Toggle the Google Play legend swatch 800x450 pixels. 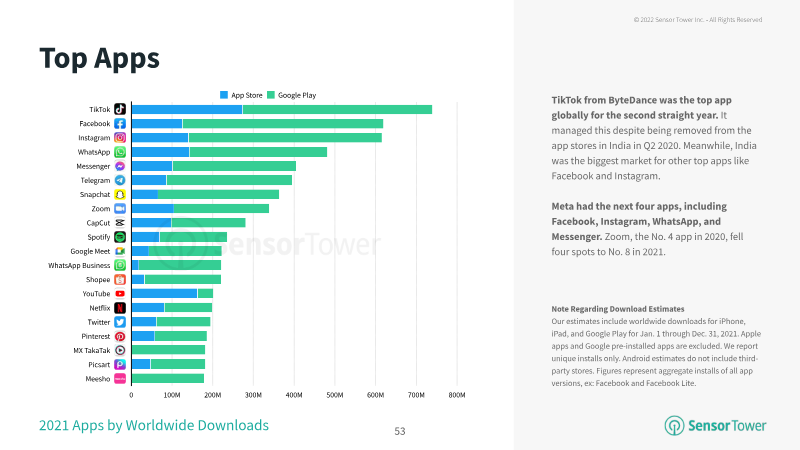pos(271,95)
